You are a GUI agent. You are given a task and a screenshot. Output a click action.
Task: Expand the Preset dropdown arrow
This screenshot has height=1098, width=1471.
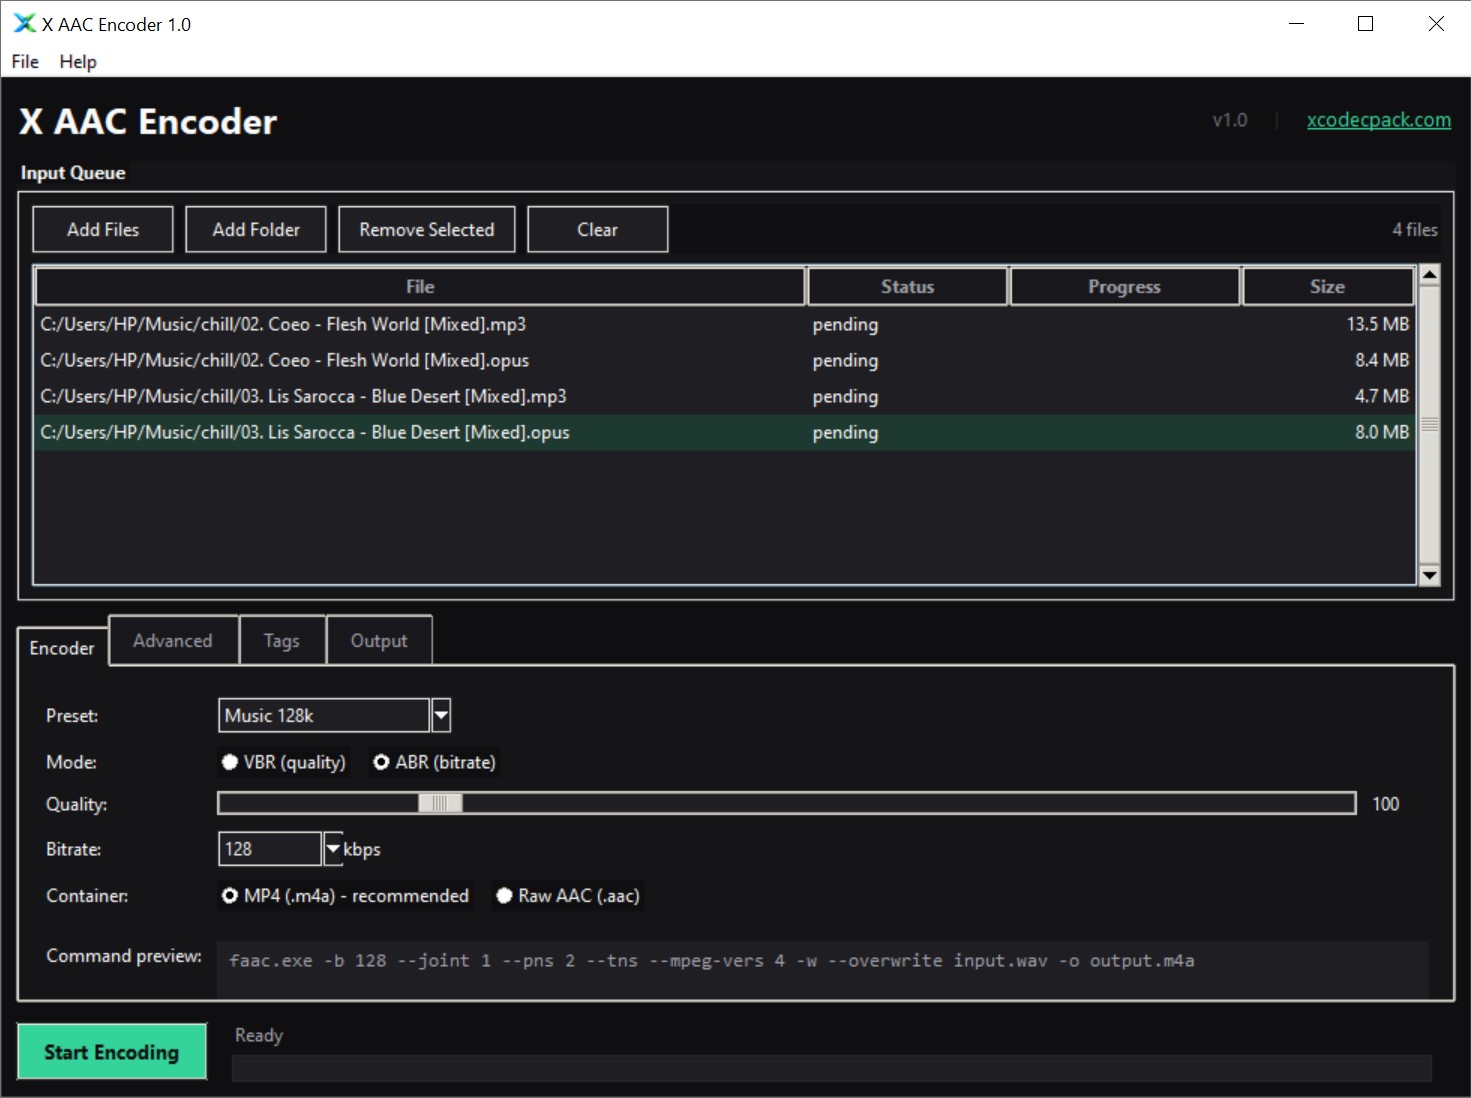point(441,716)
